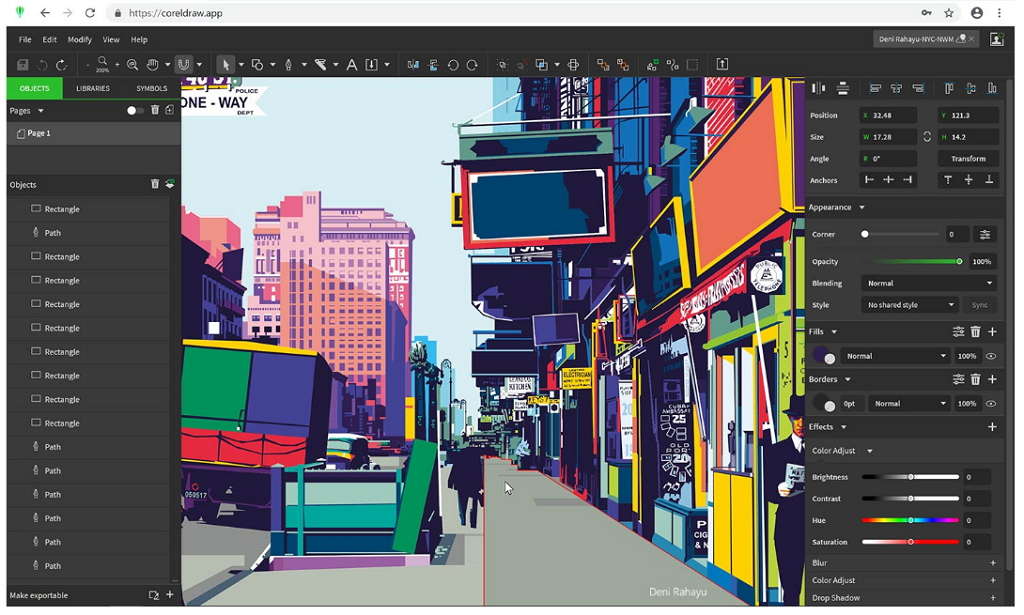The height and width of the screenshot is (615, 1024).
Task: Click the Transform button
Action: coord(968,159)
